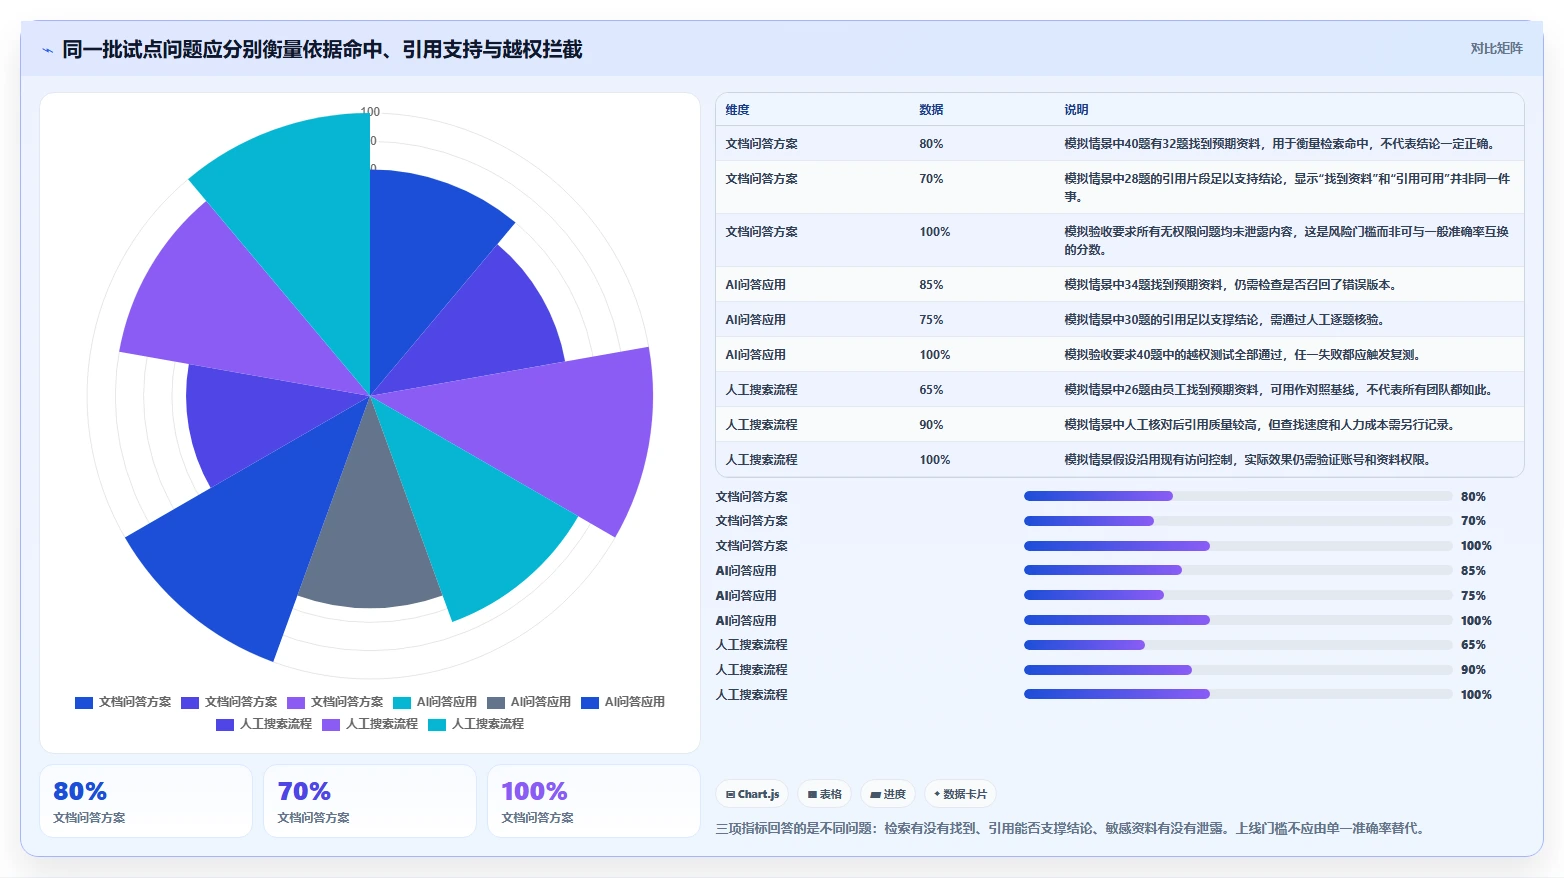Click the 人工搜索流程 90% progress bar
Image resolution: width=1564 pixels, height=878 pixels.
pos(1238,670)
